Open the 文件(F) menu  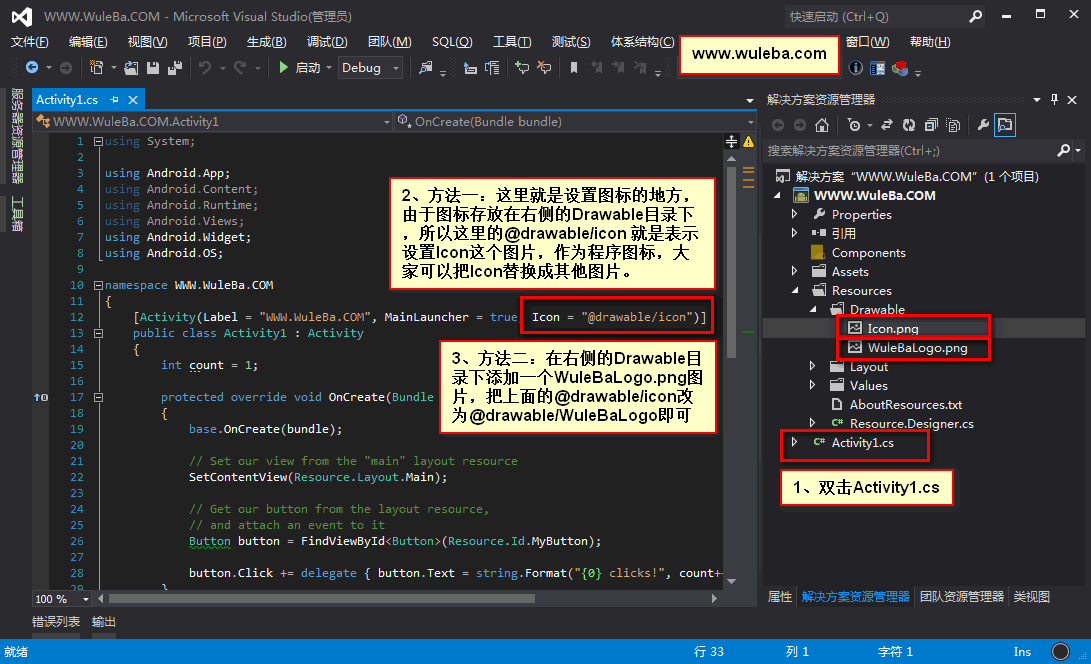click(x=30, y=42)
